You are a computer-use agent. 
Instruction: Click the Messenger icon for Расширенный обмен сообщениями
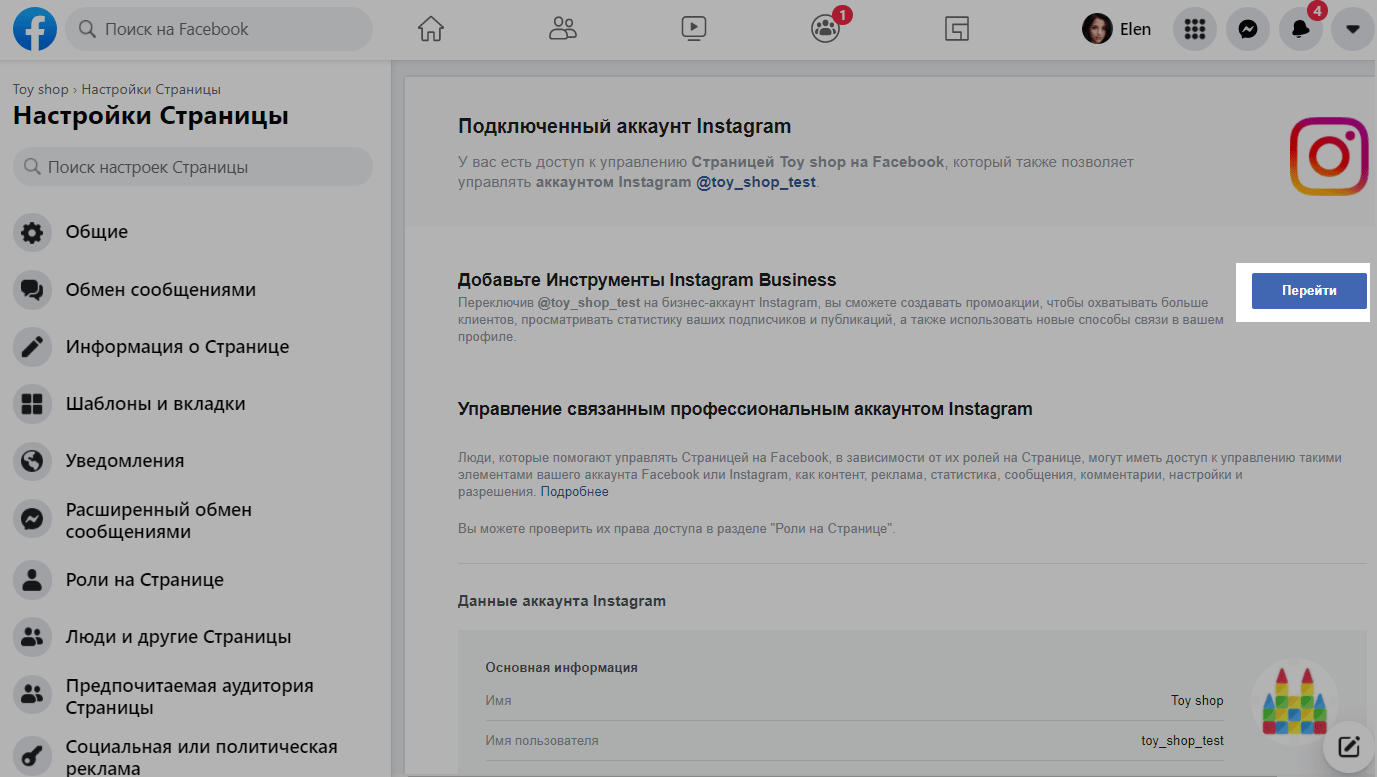pos(32,520)
